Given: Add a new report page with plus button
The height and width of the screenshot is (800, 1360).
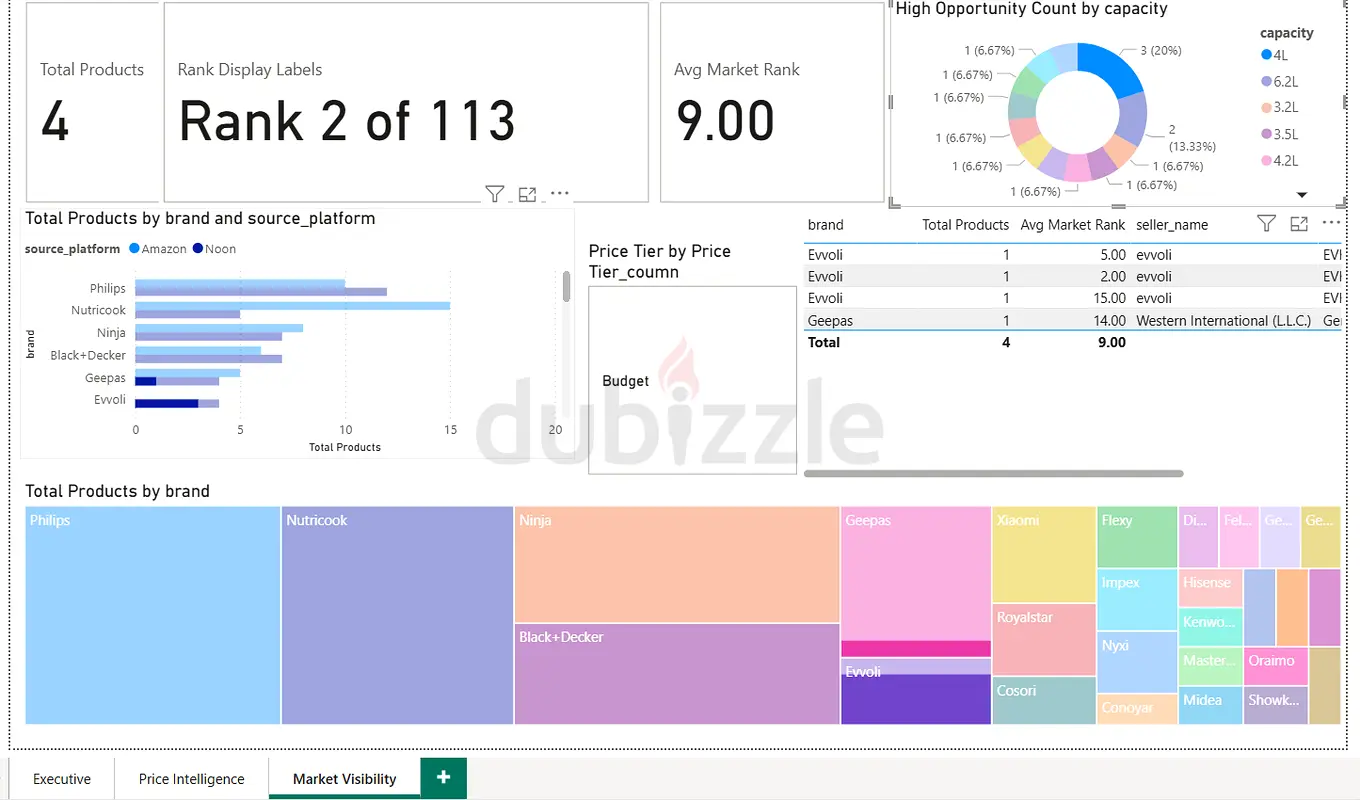Looking at the screenshot, I should 444,778.
